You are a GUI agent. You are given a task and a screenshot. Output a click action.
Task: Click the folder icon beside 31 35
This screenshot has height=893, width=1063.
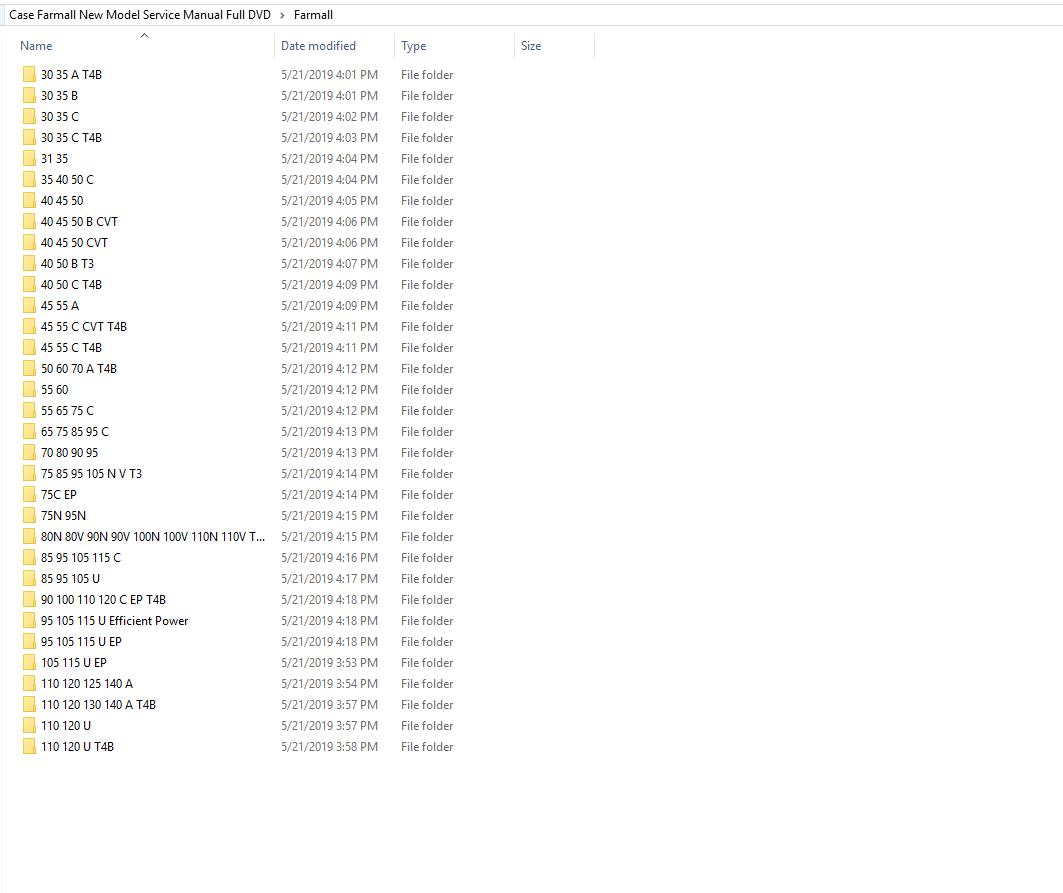[28, 159]
